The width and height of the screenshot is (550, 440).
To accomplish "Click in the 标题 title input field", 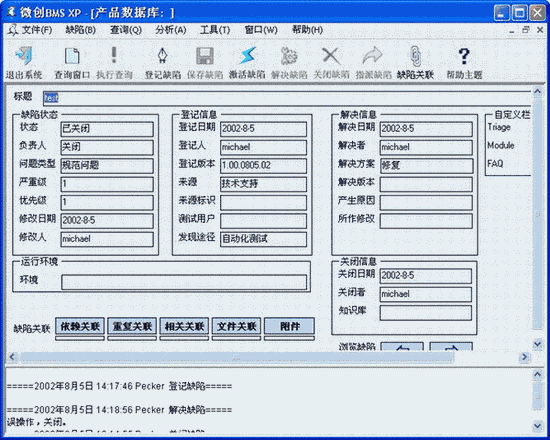I will [287, 98].
